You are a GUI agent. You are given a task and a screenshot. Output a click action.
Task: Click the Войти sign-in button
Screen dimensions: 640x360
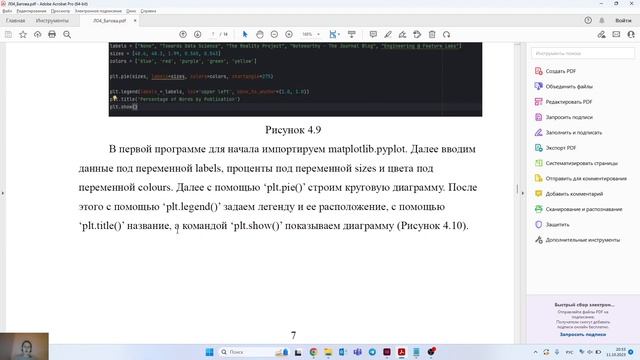tap(623, 20)
